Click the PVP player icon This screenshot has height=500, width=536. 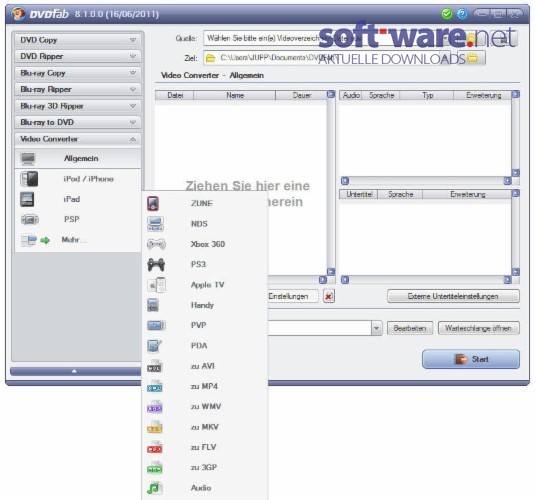pos(156,325)
